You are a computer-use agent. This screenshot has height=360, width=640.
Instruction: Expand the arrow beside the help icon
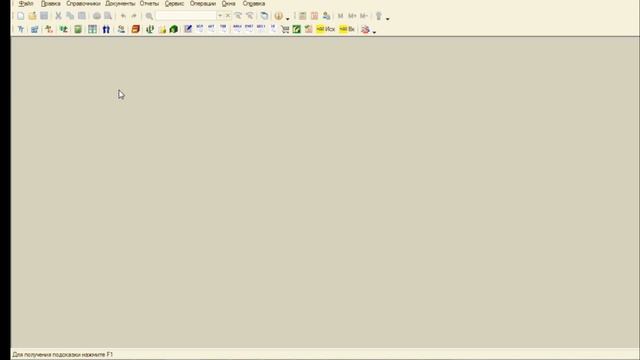288,18
